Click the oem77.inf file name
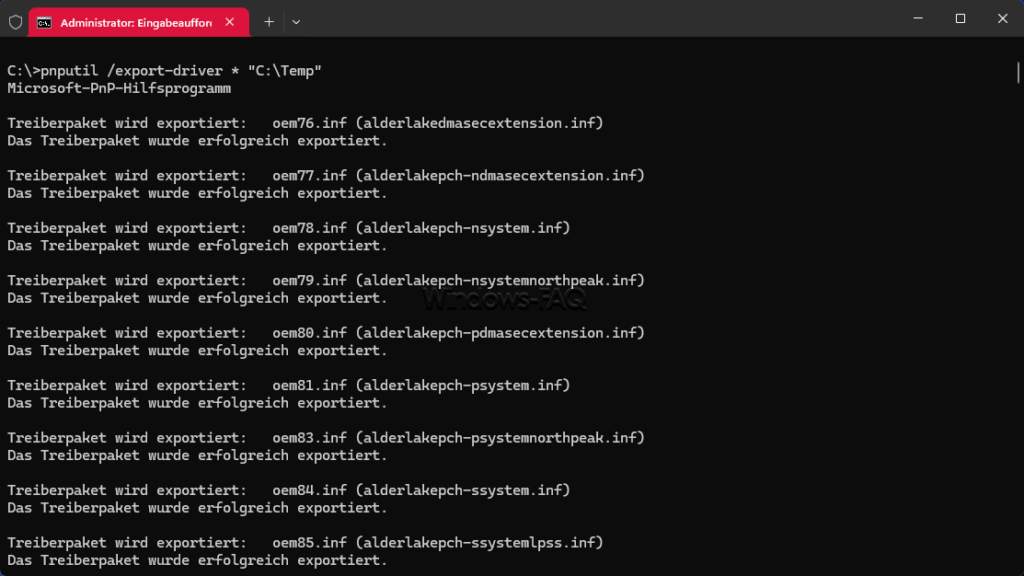The image size is (1024, 576). pyautogui.click(x=310, y=176)
